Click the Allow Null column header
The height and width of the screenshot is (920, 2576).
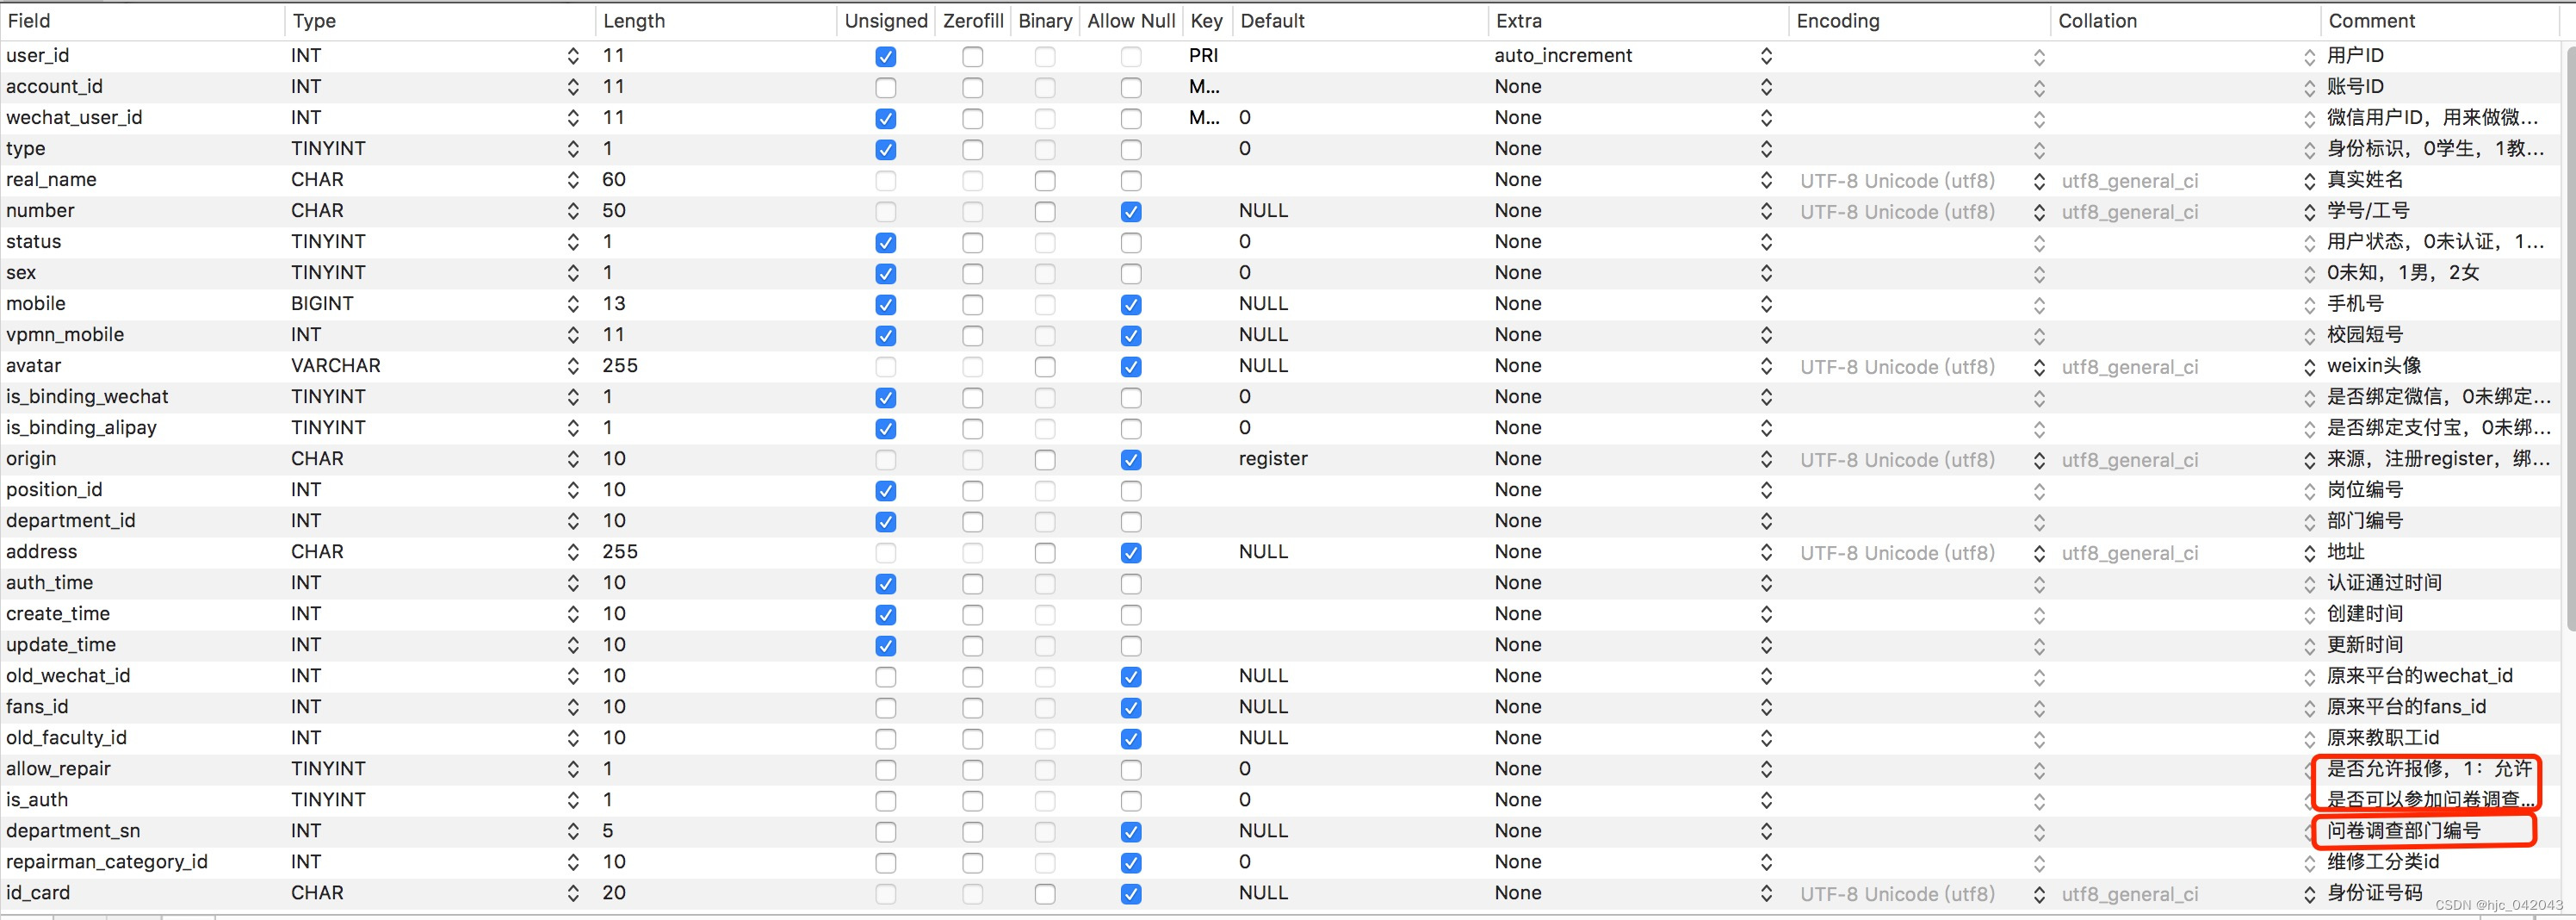click(x=1131, y=21)
